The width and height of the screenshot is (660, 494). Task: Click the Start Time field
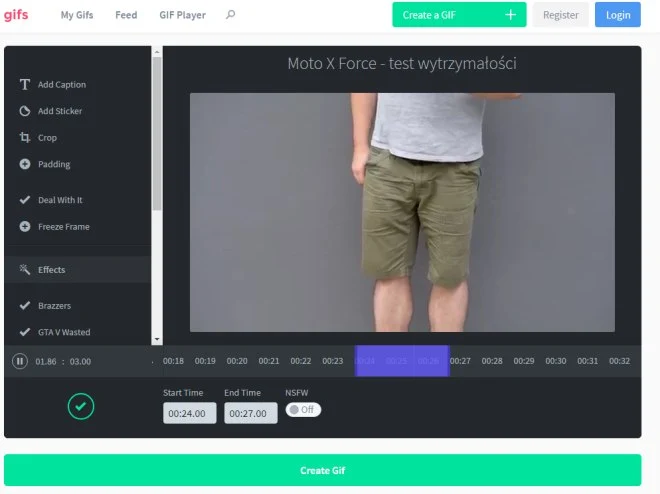pos(189,413)
